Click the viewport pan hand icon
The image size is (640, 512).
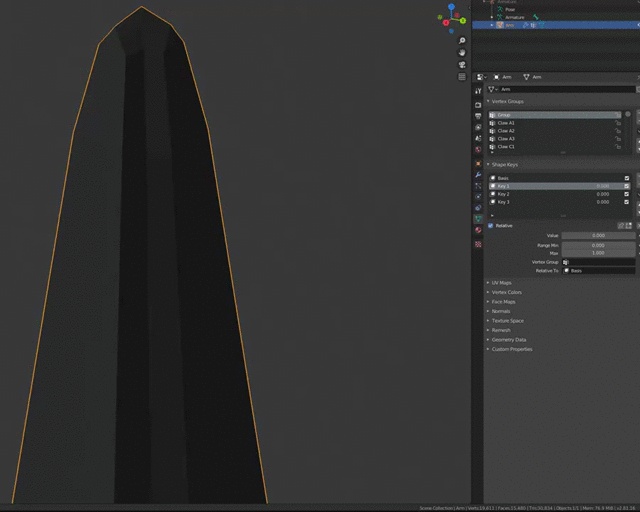click(x=462, y=52)
